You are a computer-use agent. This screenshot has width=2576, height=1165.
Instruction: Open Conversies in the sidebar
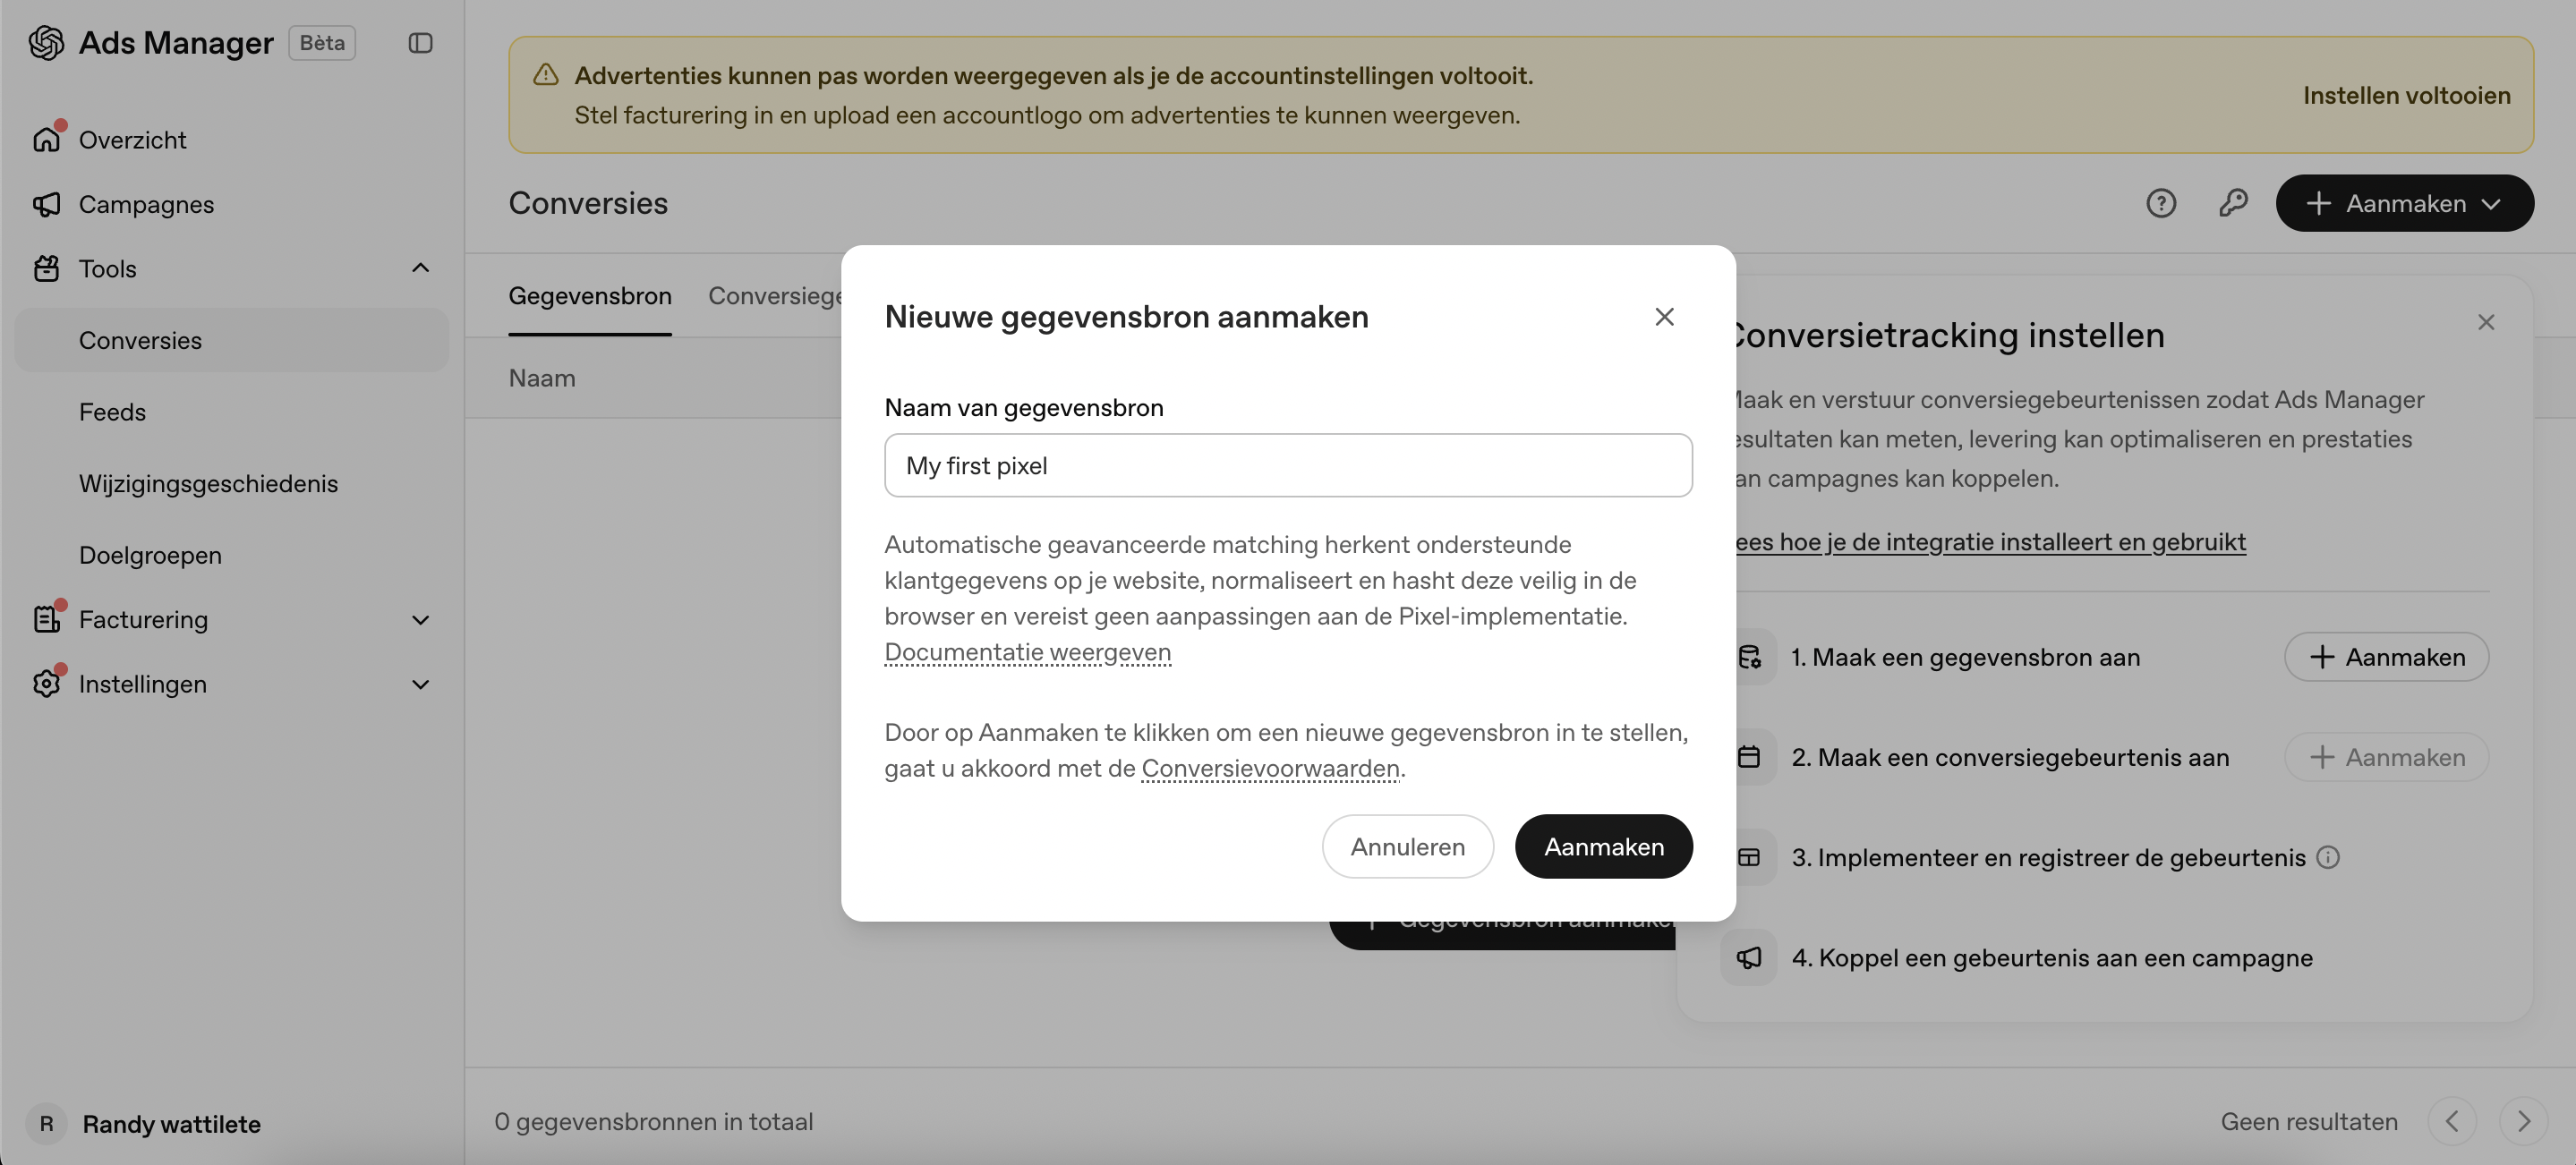[232, 340]
